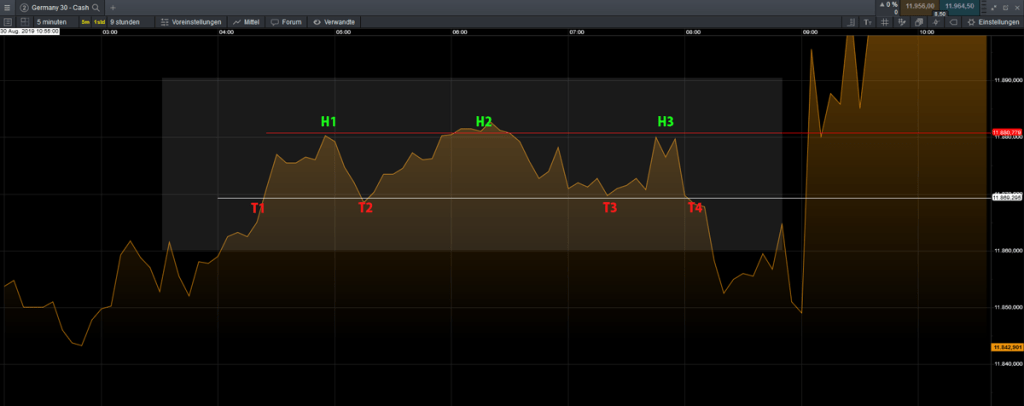Add a new chart tab with plus

click(113, 7)
